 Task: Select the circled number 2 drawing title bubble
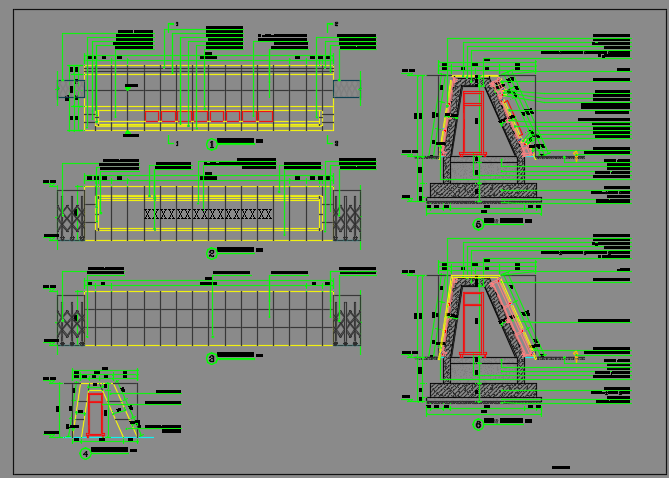point(212,254)
